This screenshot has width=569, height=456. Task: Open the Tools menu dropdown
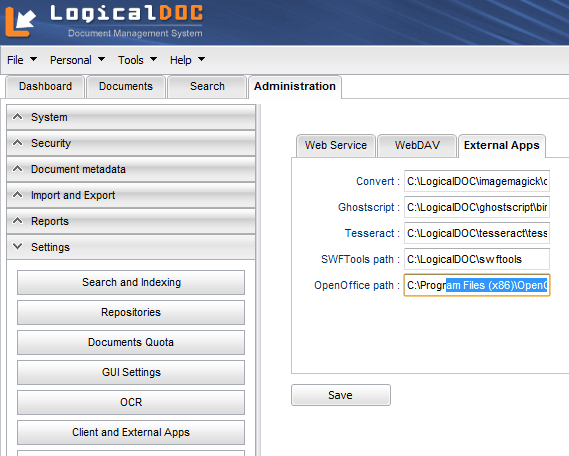(137, 60)
